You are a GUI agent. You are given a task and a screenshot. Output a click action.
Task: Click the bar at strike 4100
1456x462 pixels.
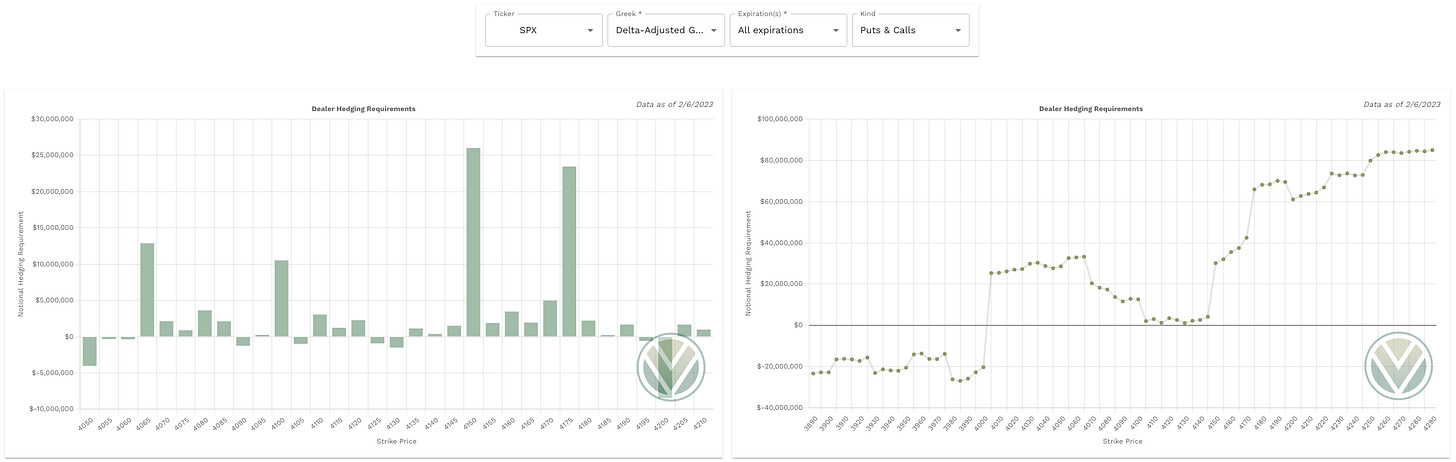coord(282,298)
